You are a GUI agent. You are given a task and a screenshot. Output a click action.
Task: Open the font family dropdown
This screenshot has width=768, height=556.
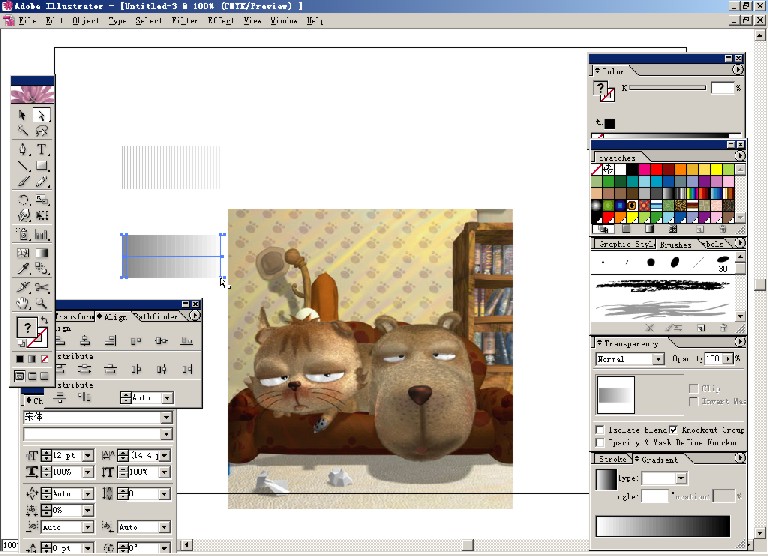[167, 417]
